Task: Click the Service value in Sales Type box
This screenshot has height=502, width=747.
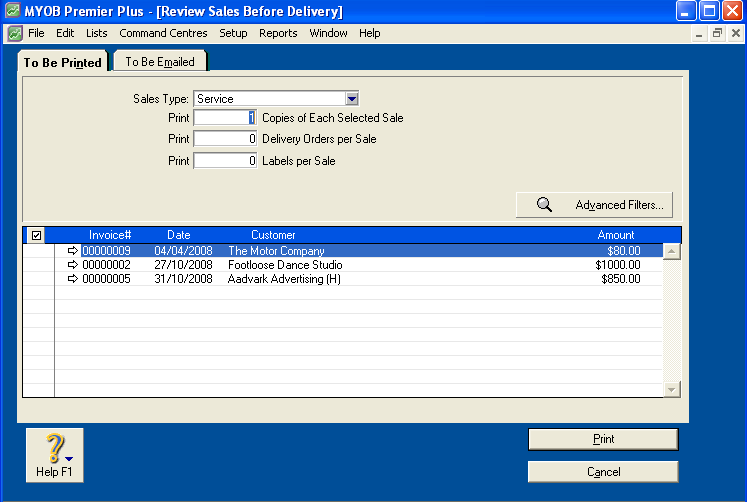Action: pyautogui.click(x=215, y=99)
